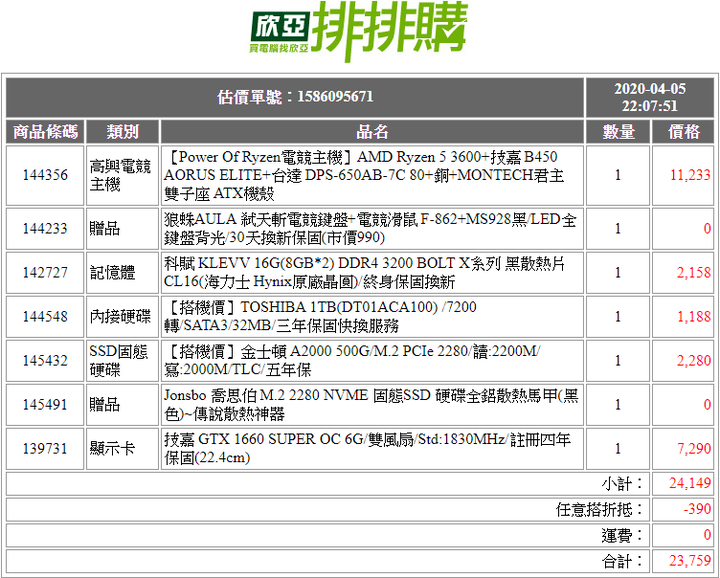Click the KLEVV 16G DDR4 product name
Image resolution: width=720 pixels, height=578 pixels.
(x=365, y=272)
